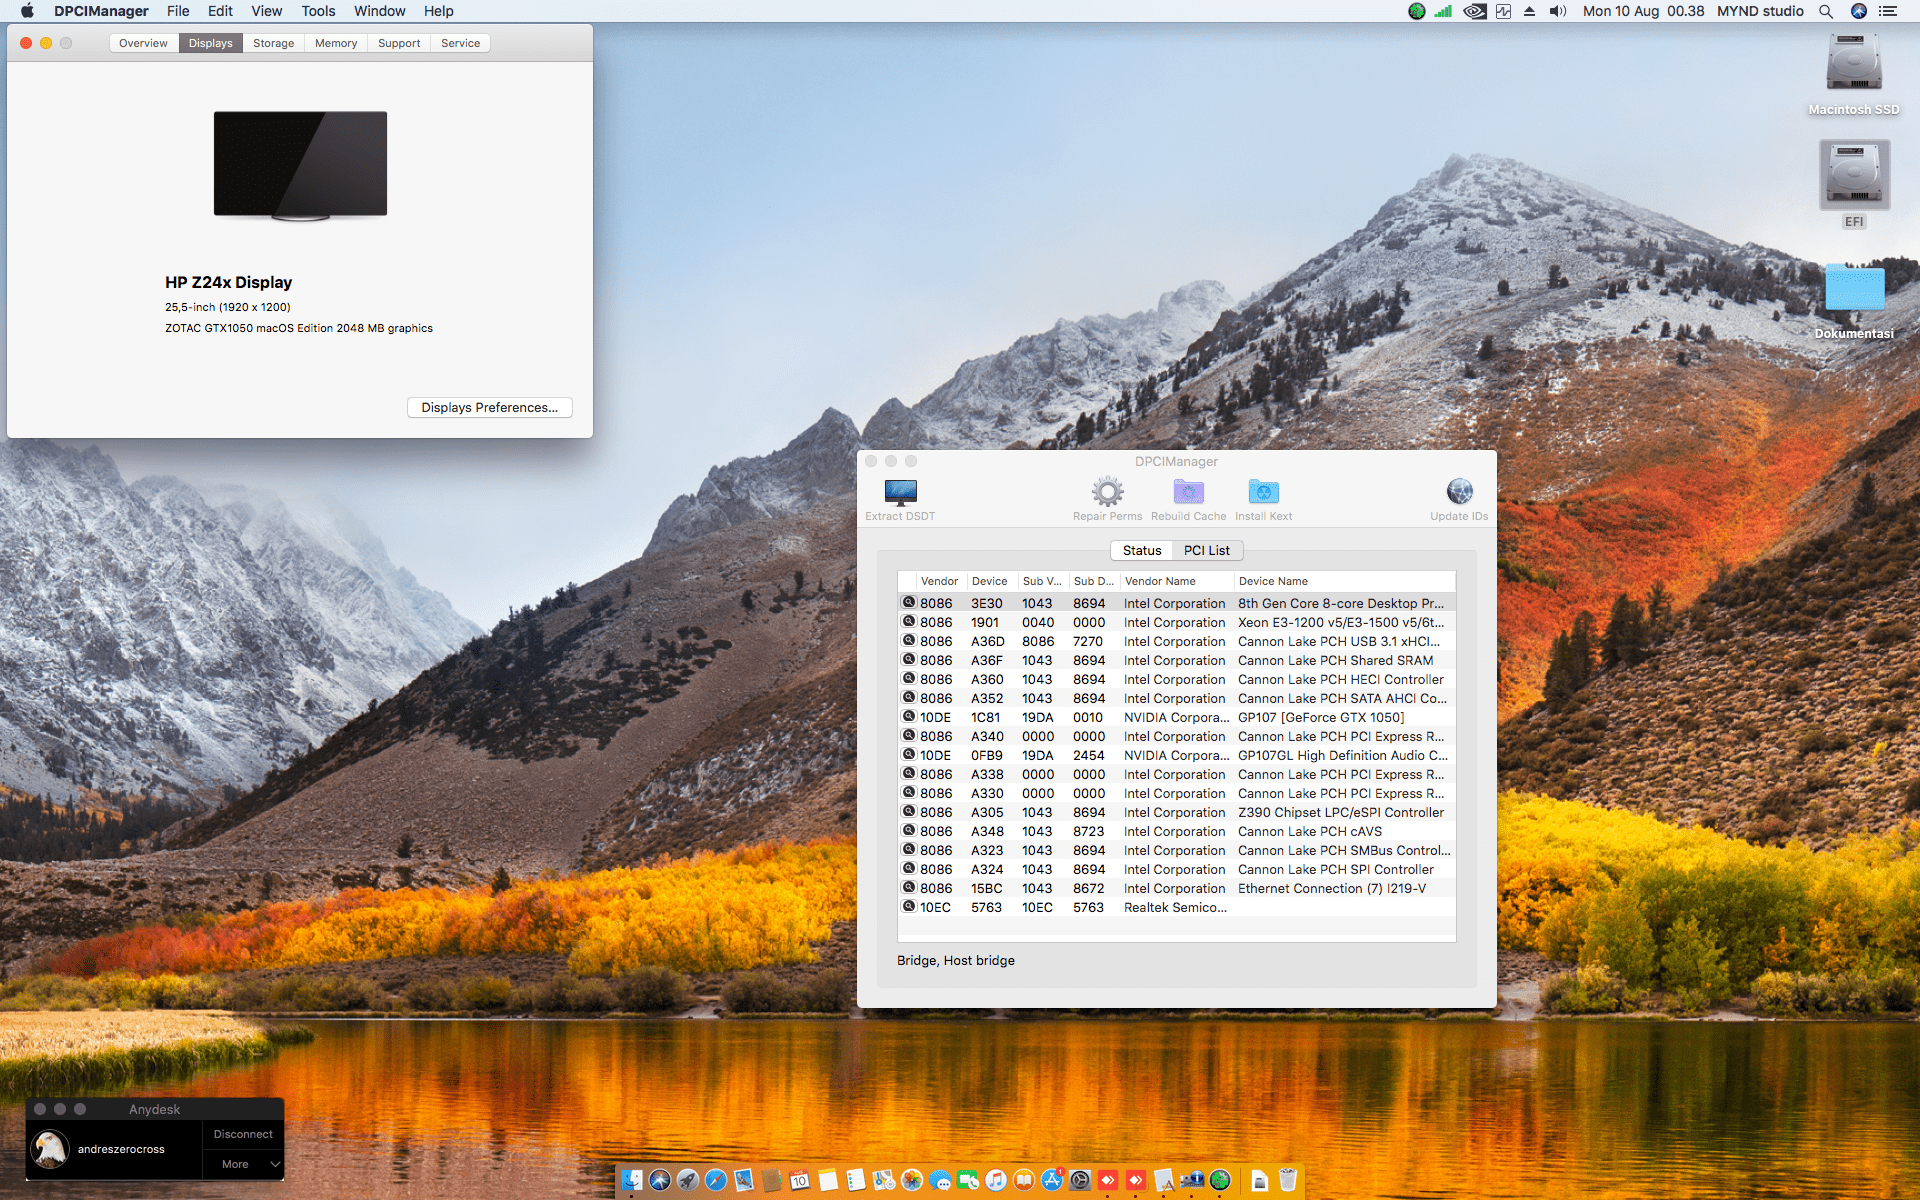Click Disconnect in the Anydesk window
Image resolution: width=1920 pixels, height=1200 pixels.
[x=243, y=1134]
